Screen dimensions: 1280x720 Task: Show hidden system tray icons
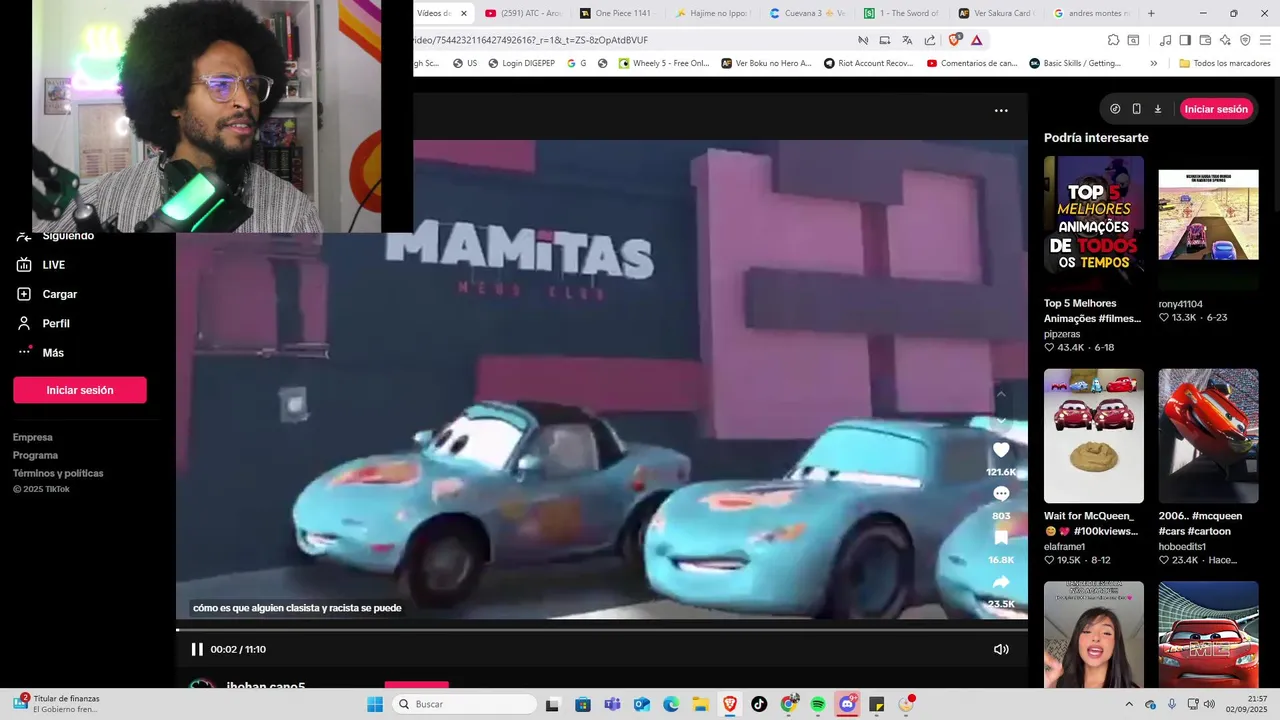coord(1129,704)
